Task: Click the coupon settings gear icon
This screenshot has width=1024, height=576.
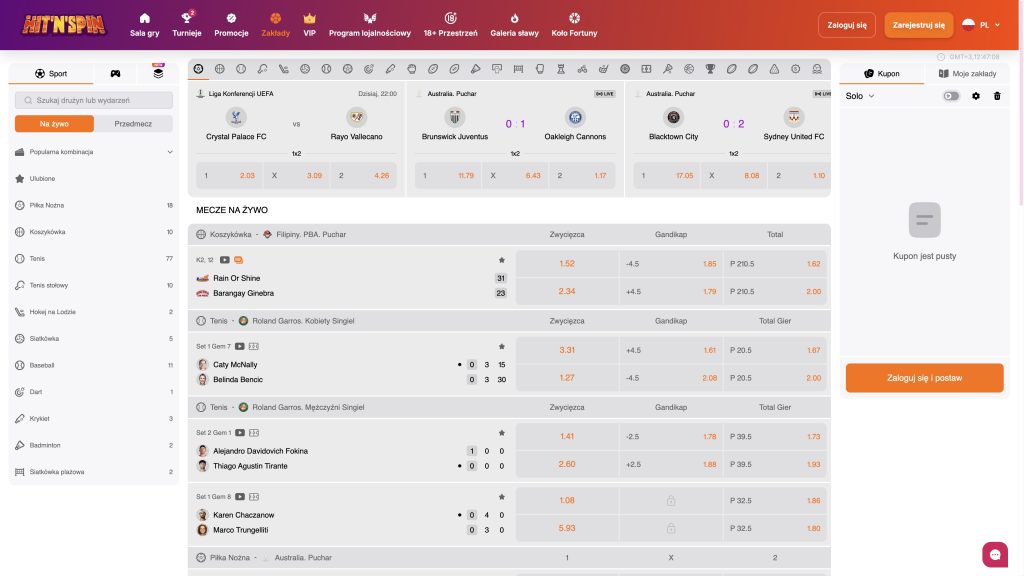Action: click(976, 96)
